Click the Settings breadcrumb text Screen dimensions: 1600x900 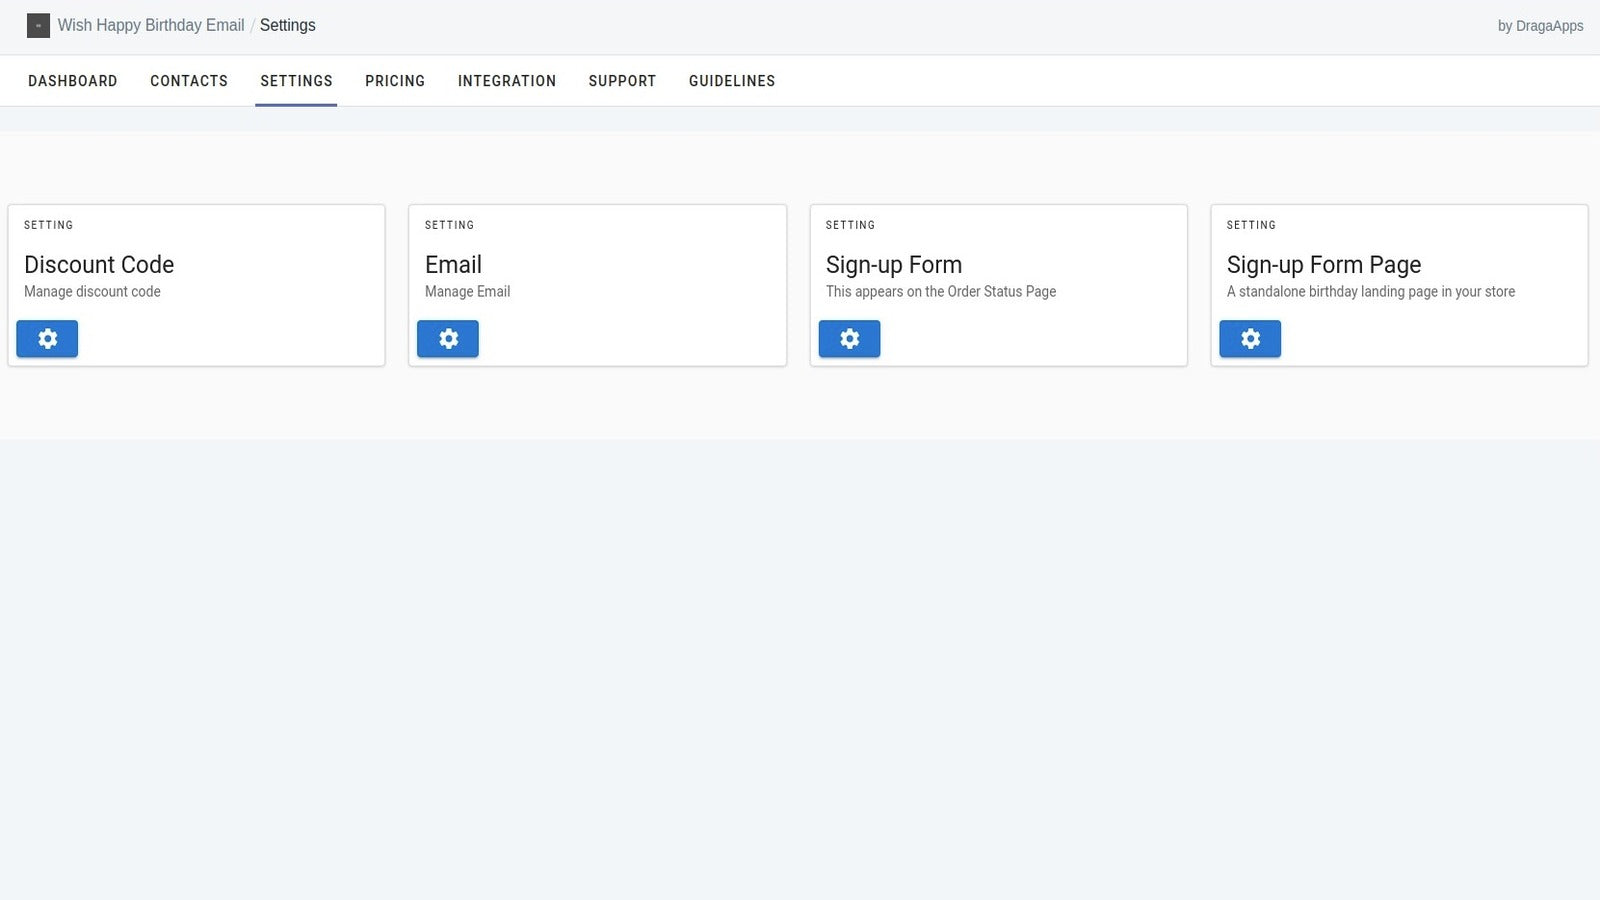pos(288,26)
